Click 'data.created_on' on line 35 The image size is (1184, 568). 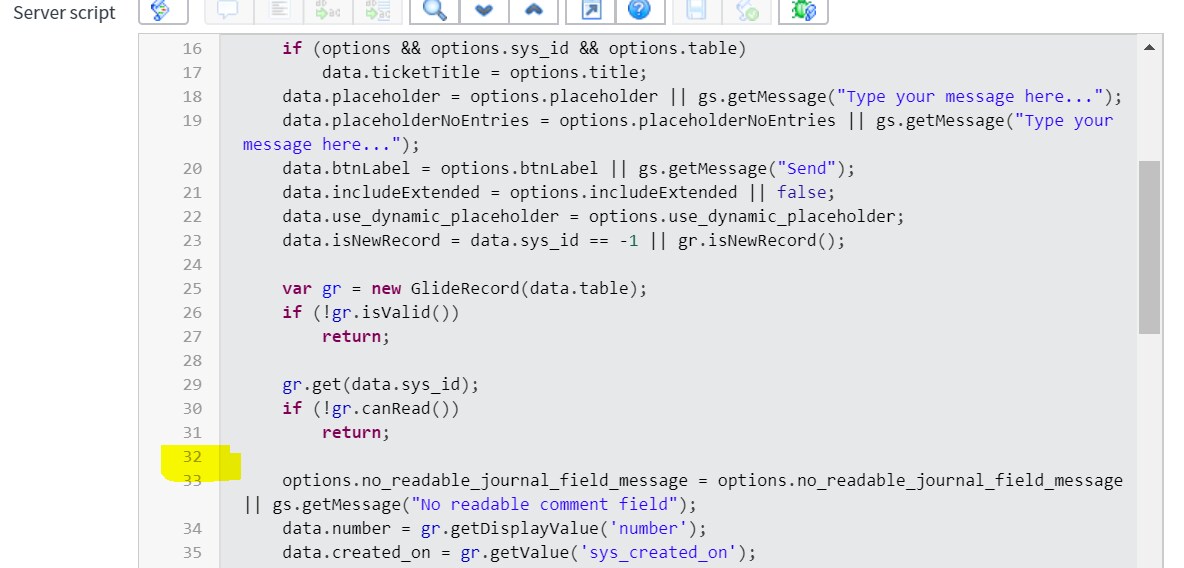pos(356,553)
